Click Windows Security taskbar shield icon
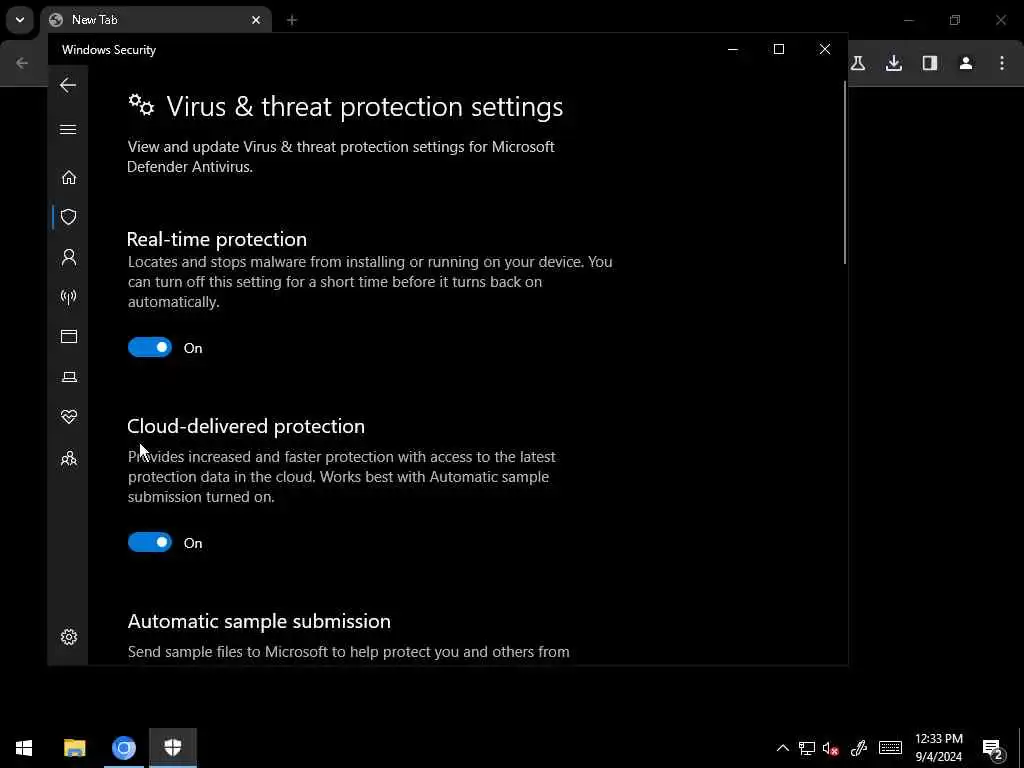Viewport: 1024px width, 768px height. tap(173, 748)
